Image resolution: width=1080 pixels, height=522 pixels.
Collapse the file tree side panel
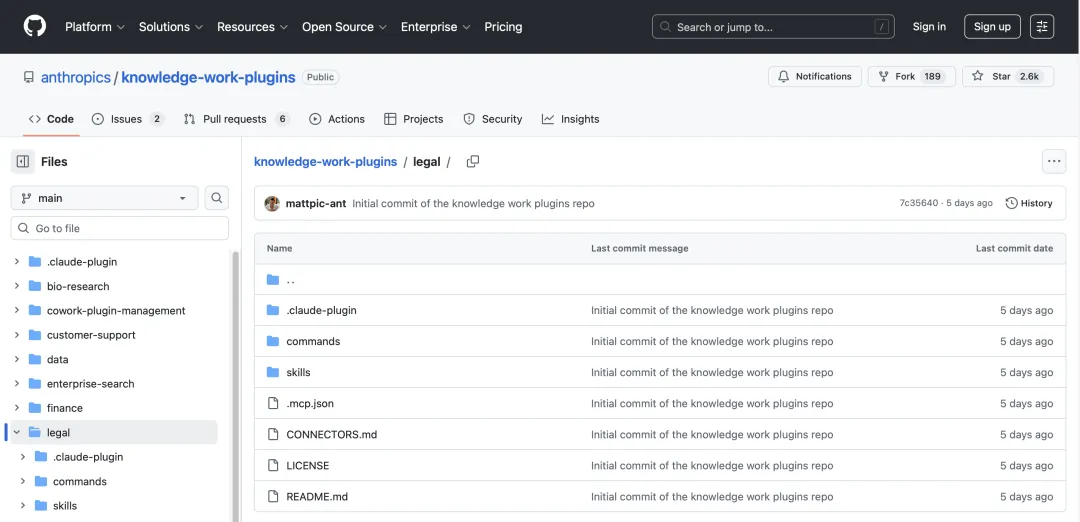pos(22,161)
